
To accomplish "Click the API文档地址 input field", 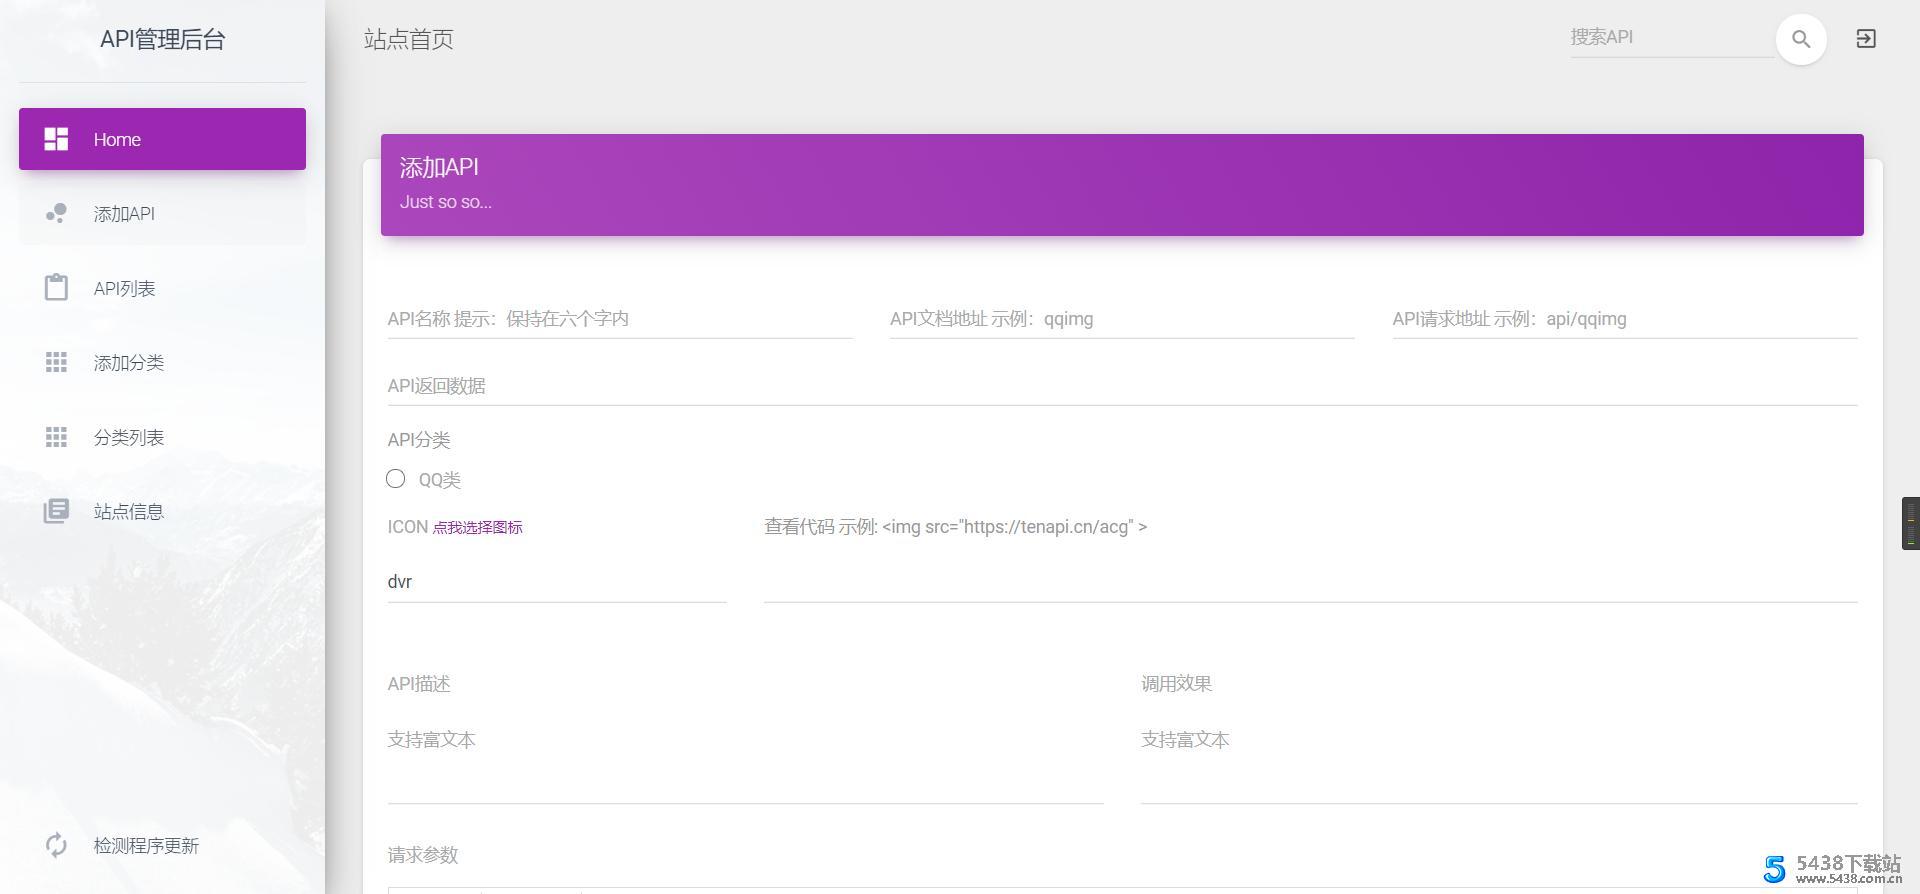I will point(1121,319).
